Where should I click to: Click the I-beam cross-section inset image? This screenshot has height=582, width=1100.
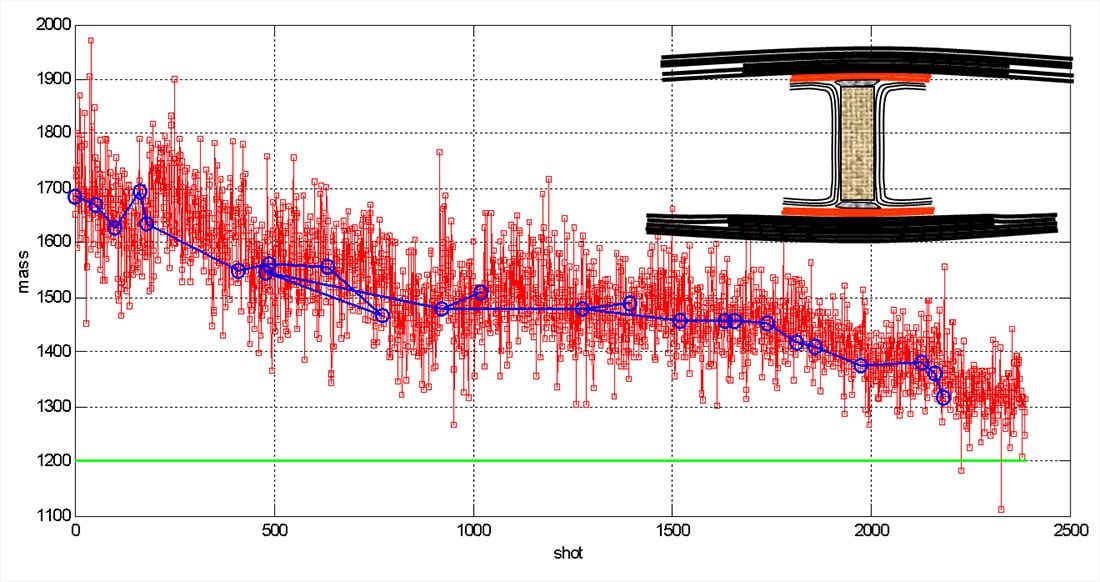tap(859, 145)
